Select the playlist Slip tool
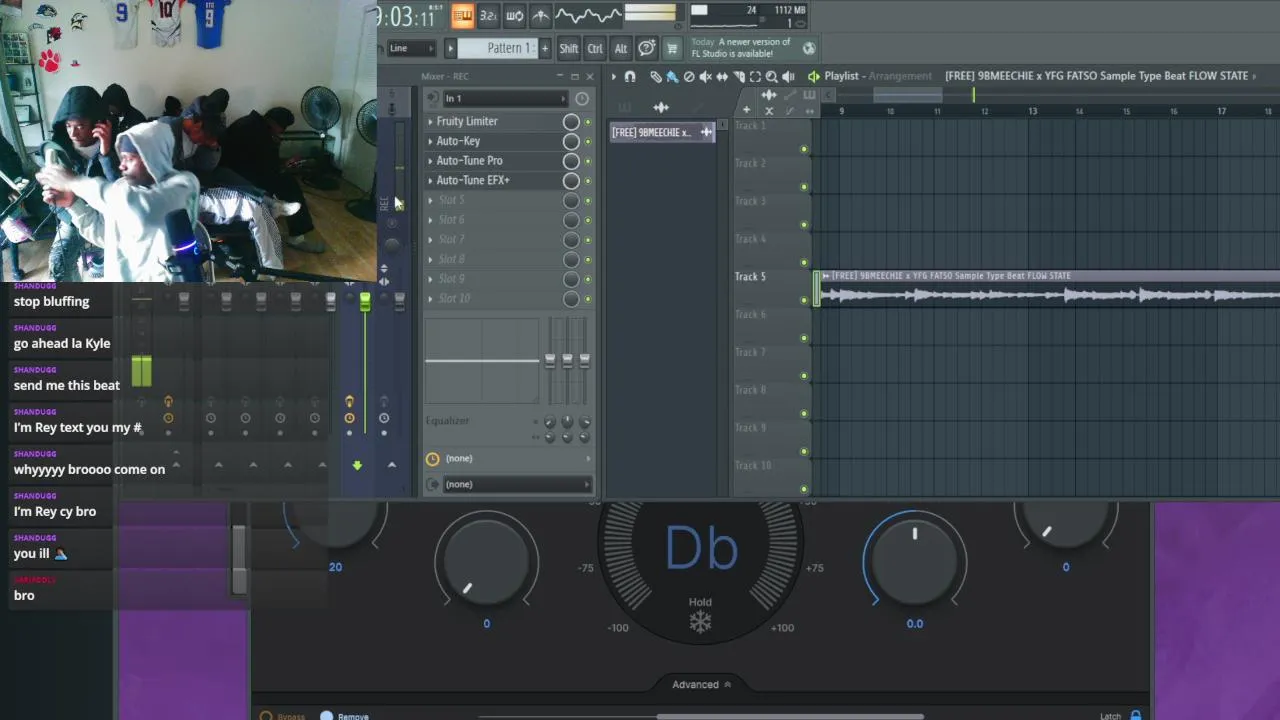The height and width of the screenshot is (720, 1280). point(722,76)
